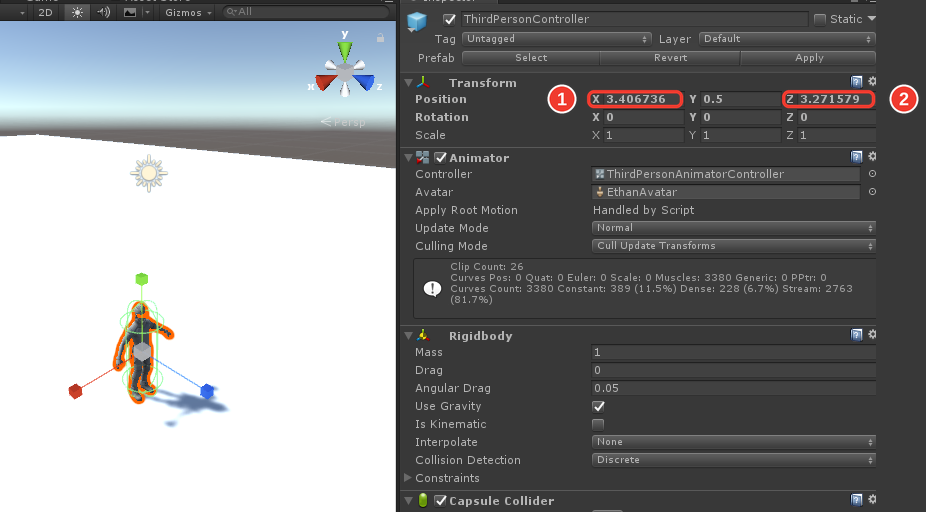This screenshot has height=512, width=926.
Task: Click the green Y scale handle cube
Action: point(142,279)
